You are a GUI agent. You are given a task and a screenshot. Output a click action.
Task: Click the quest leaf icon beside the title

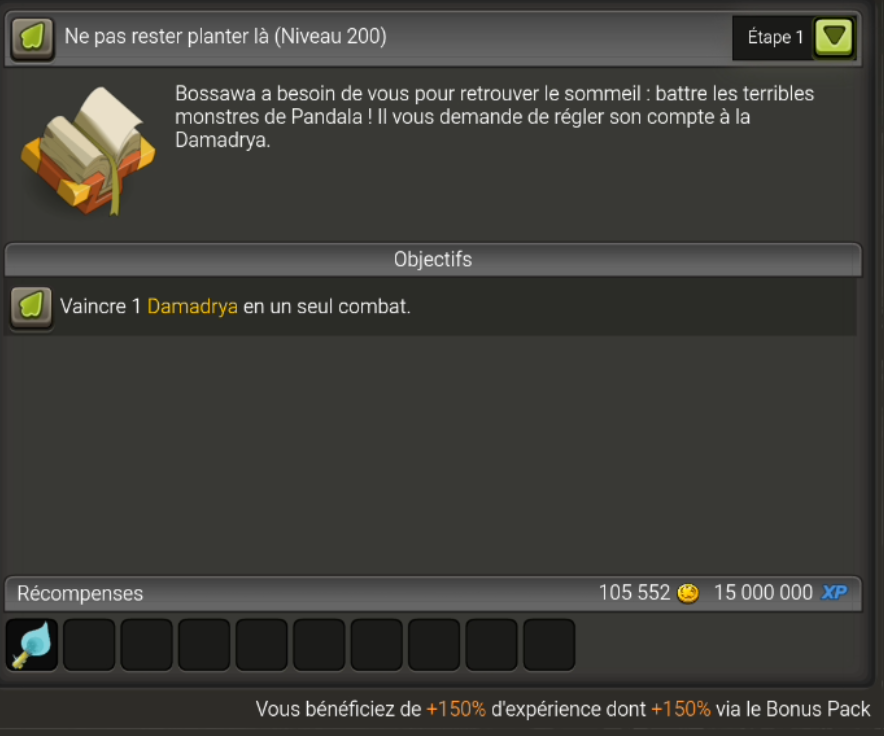[x=33, y=38]
